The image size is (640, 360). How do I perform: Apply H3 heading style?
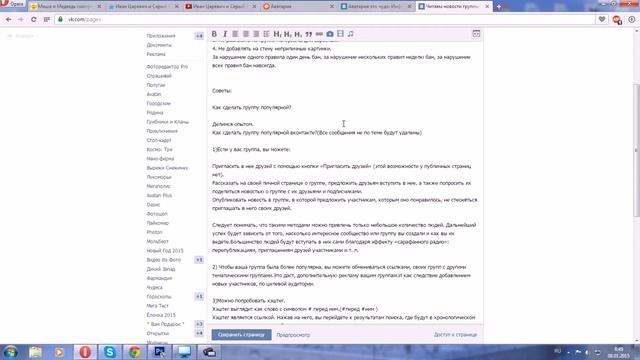coord(298,34)
